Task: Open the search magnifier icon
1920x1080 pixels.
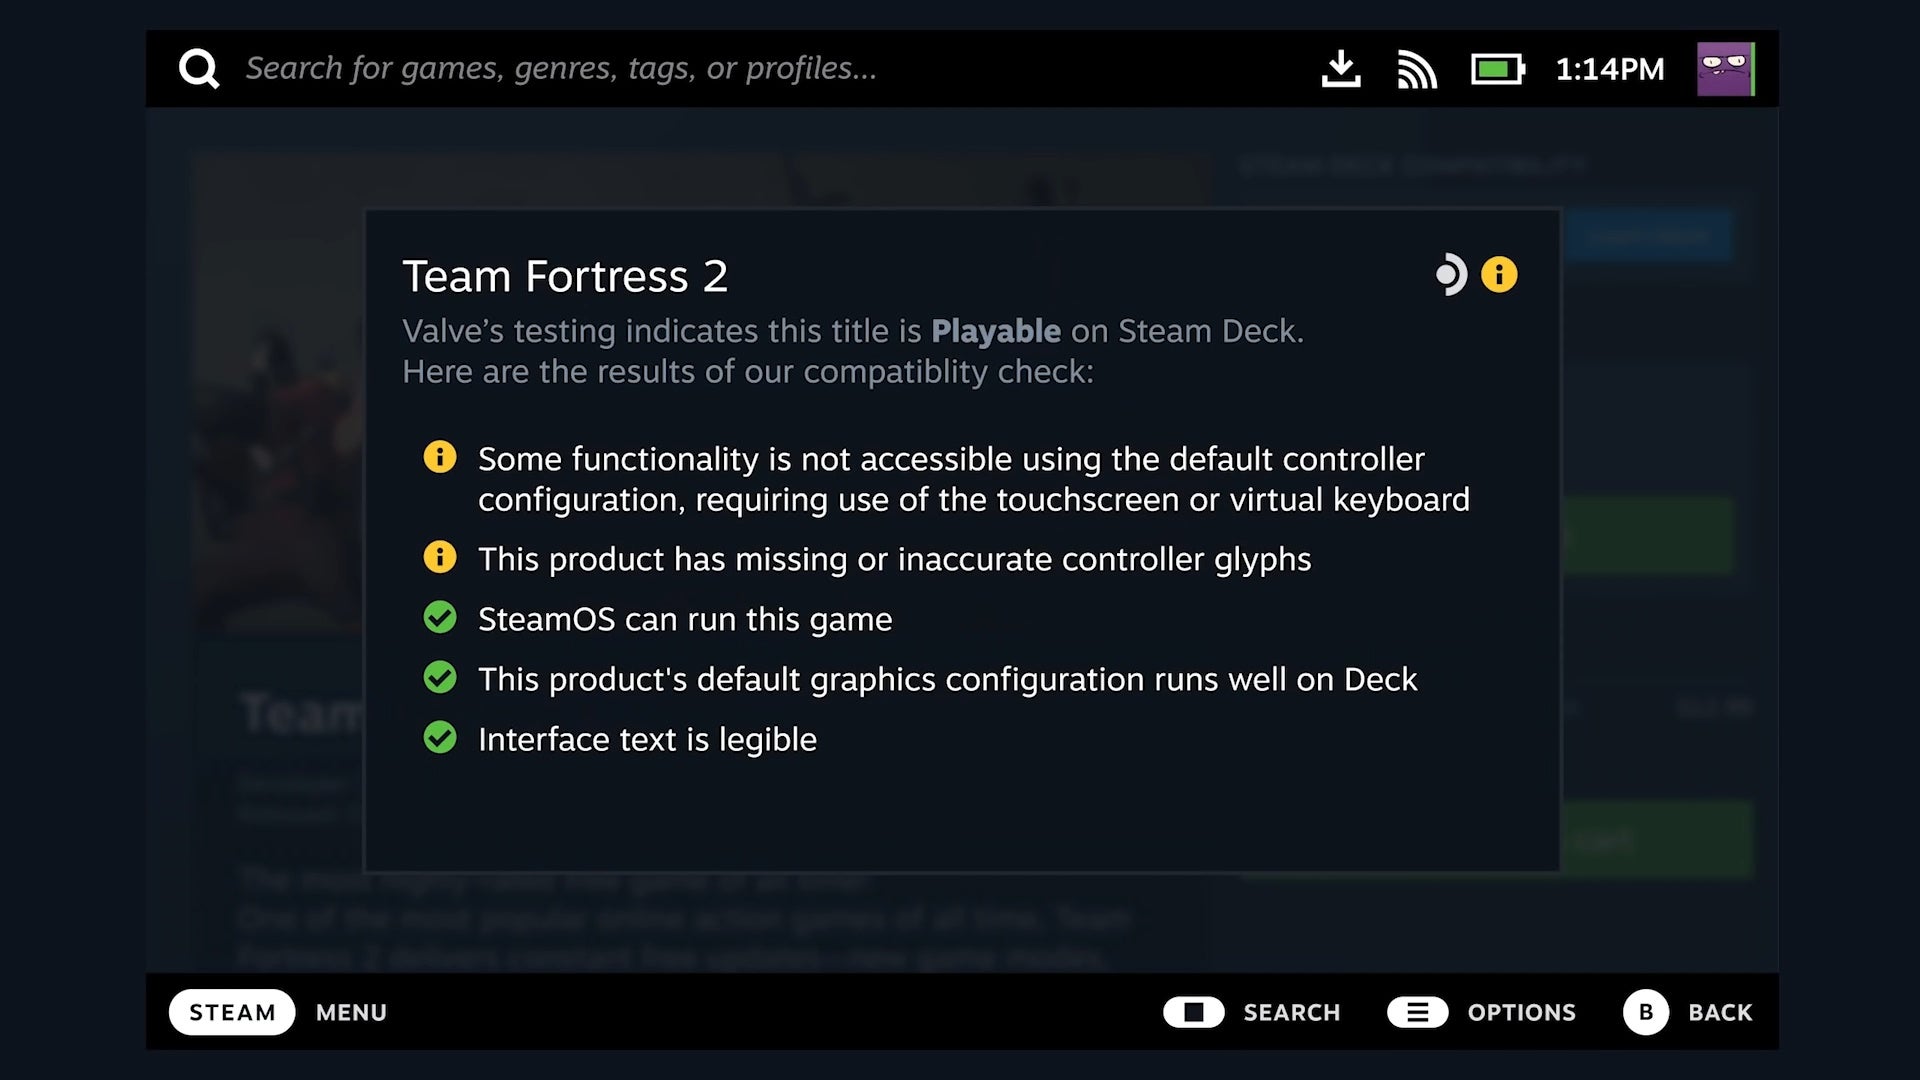Action: coord(199,67)
